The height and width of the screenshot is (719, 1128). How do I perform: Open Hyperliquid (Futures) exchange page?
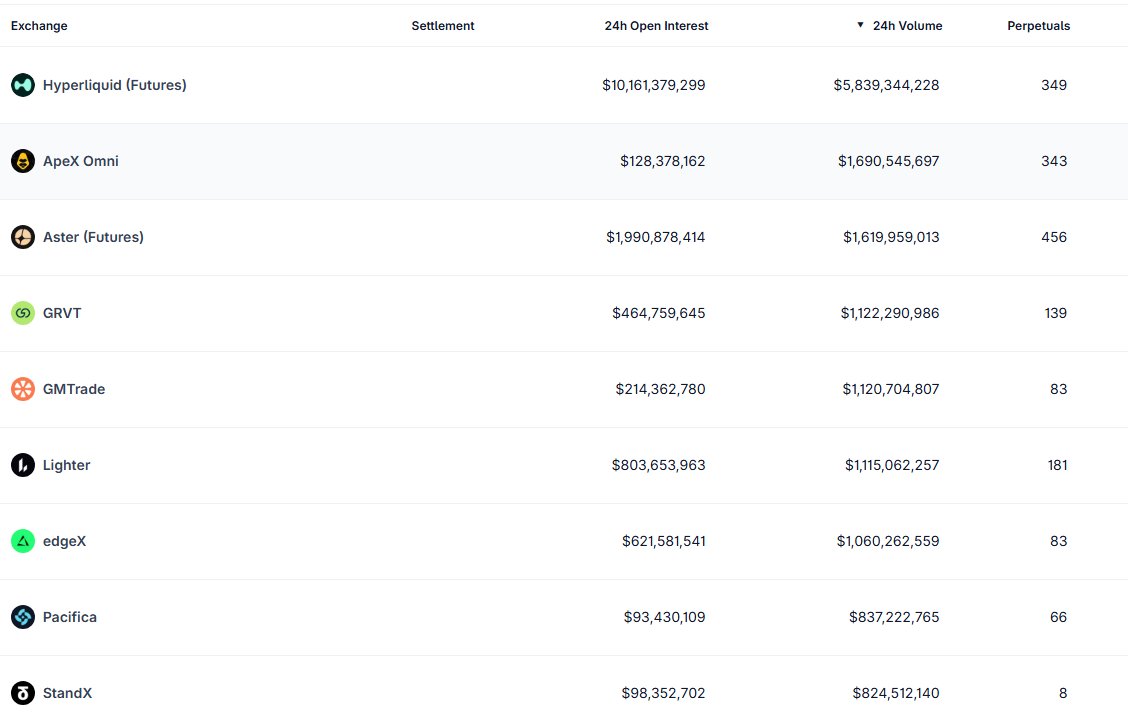pyautogui.click(x=114, y=85)
